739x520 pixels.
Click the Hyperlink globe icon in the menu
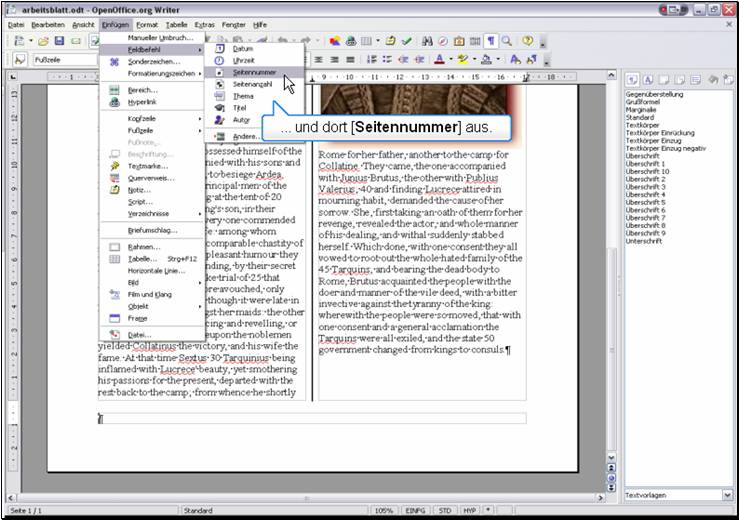(114, 102)
